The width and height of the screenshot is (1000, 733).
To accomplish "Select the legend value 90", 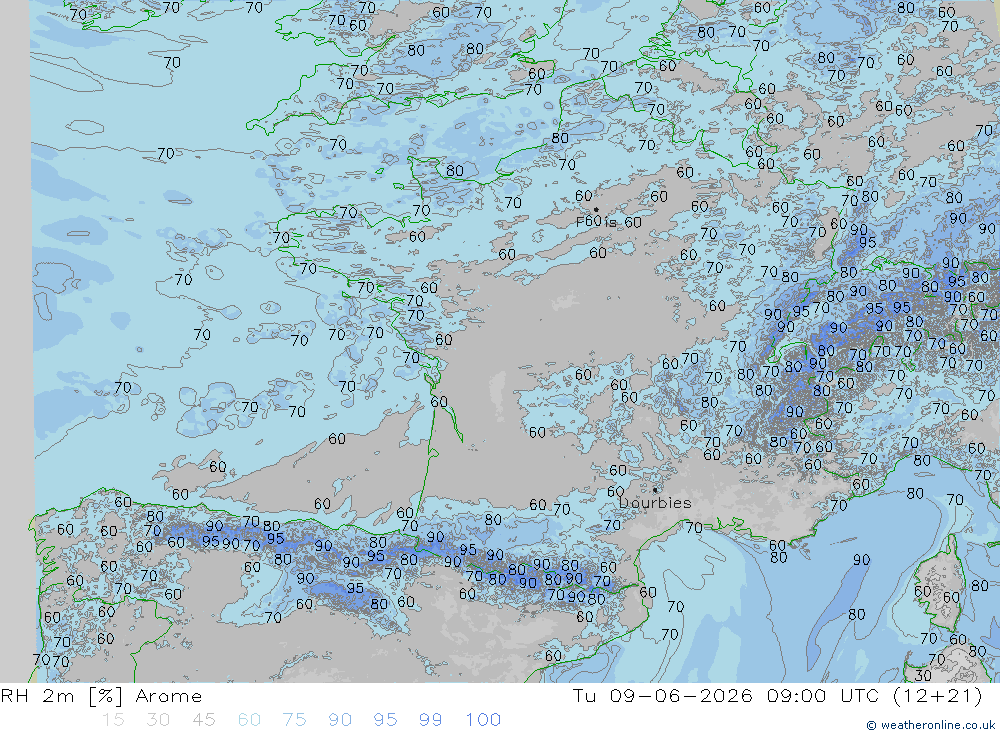I will pos(340,720).
